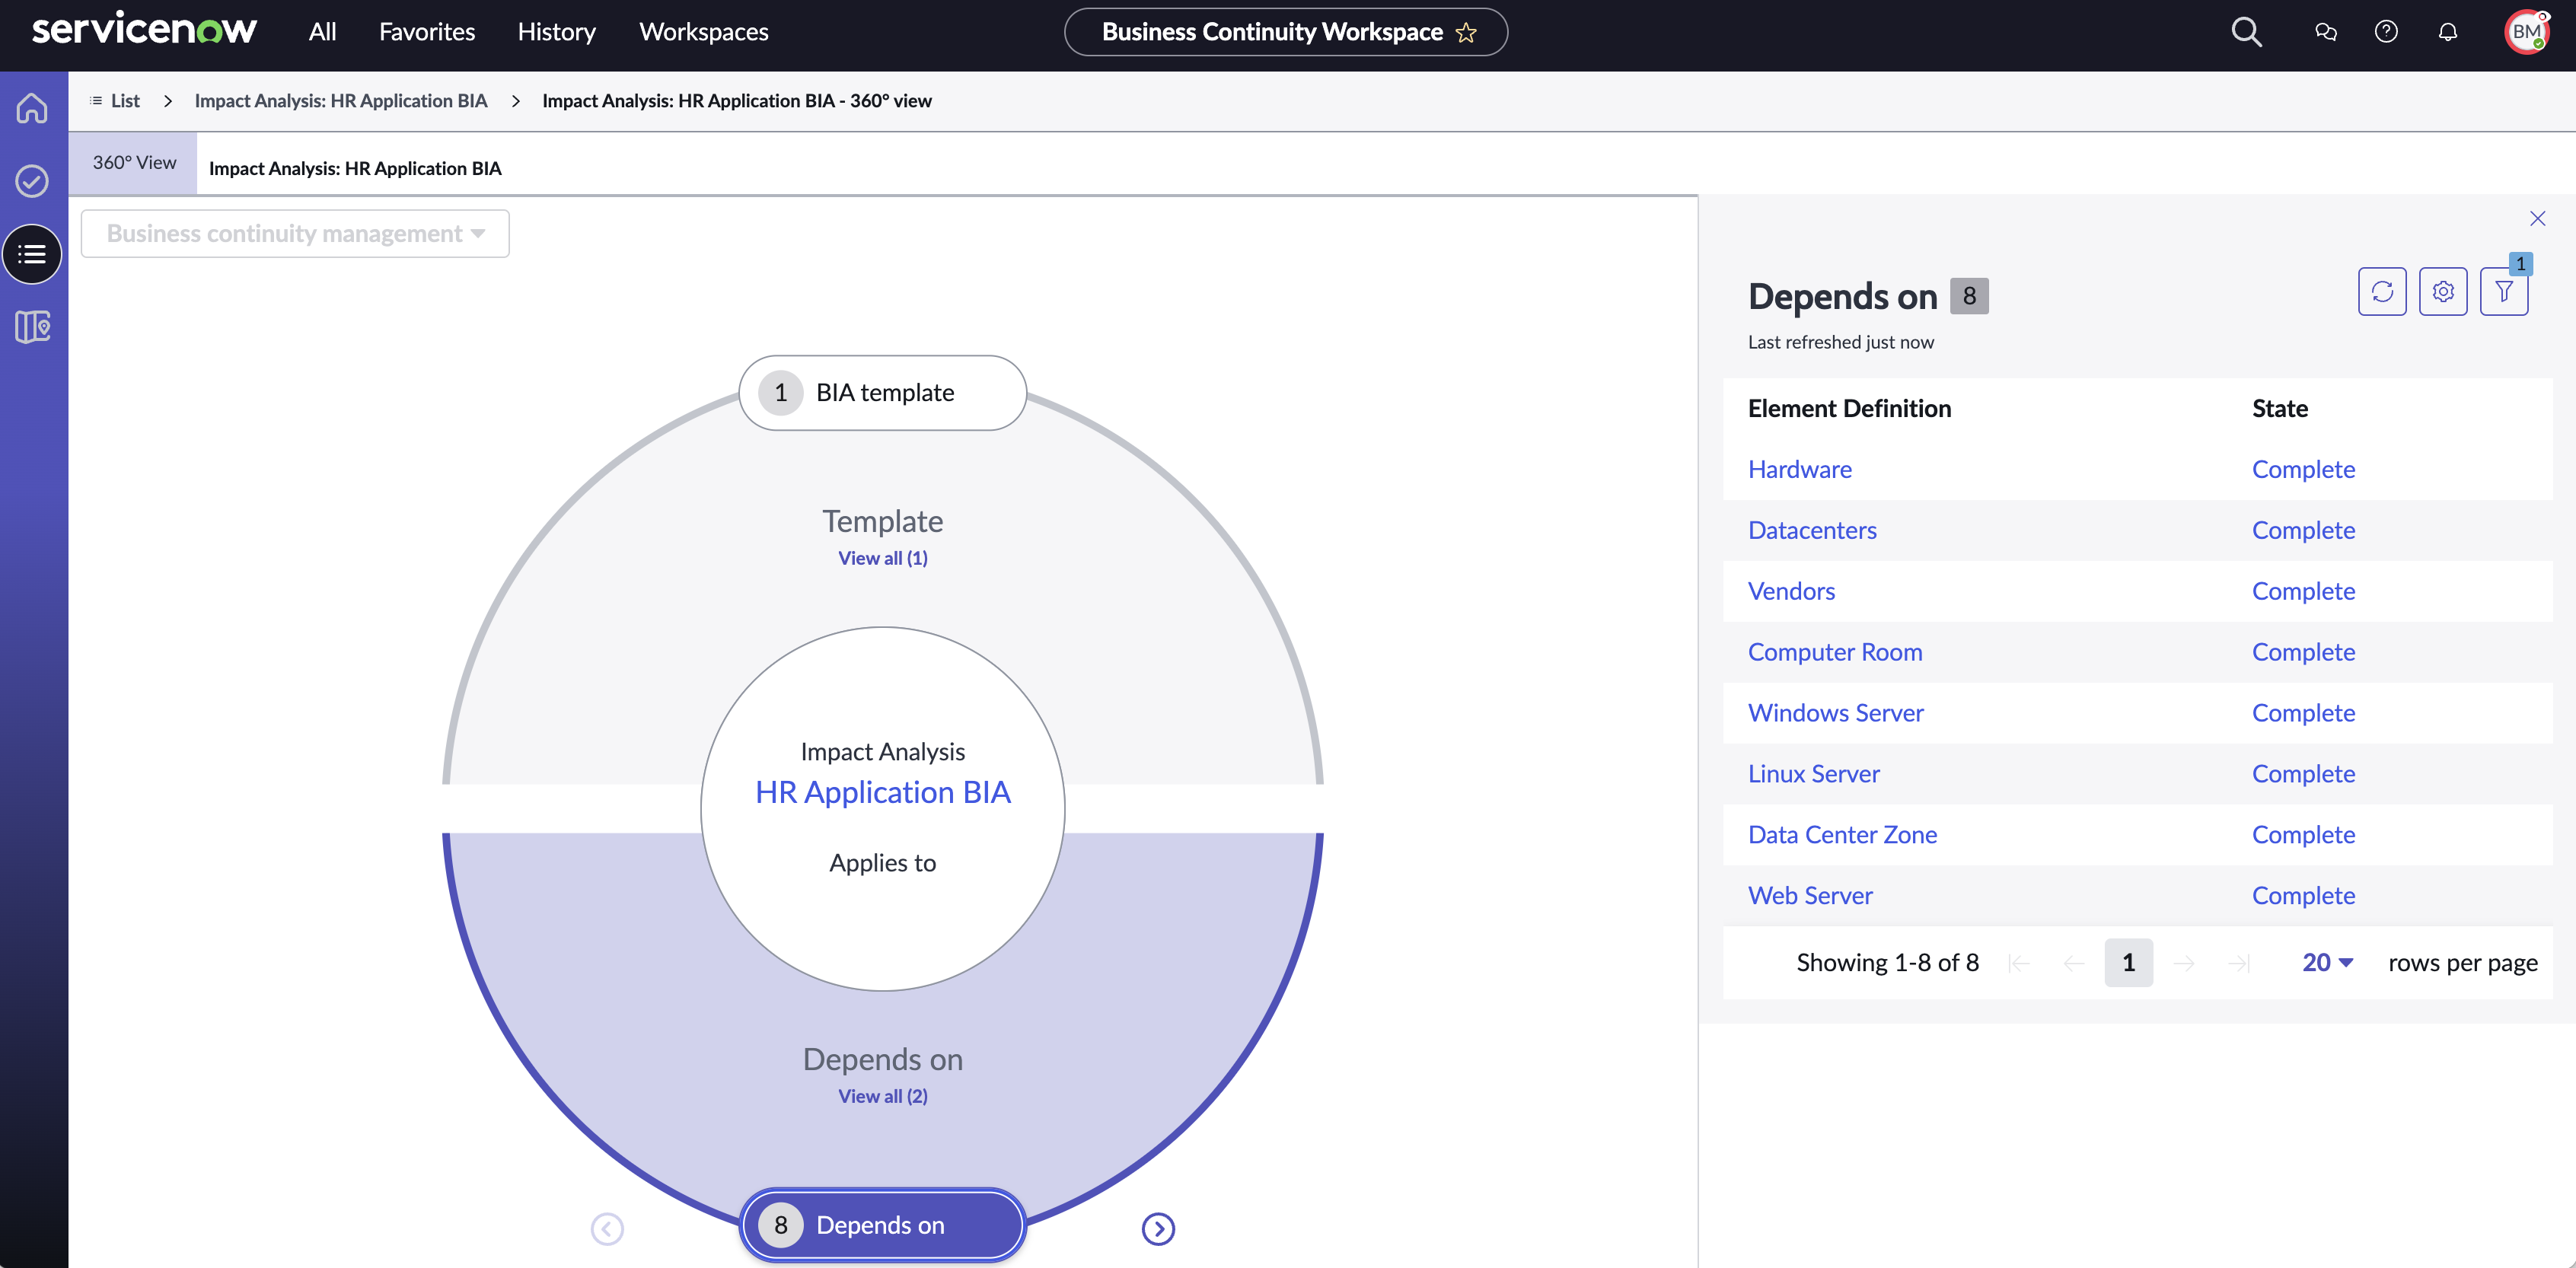The image size is (2576, 1268).
Task: Open the filter funnel icon
Action: (x=2504, y=291)
